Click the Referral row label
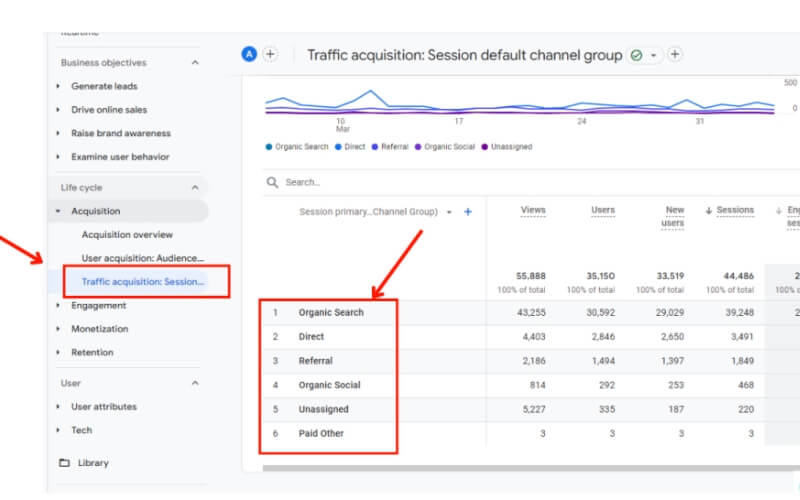800x500 pixels. pyautogui.click(x=315, y=361)
